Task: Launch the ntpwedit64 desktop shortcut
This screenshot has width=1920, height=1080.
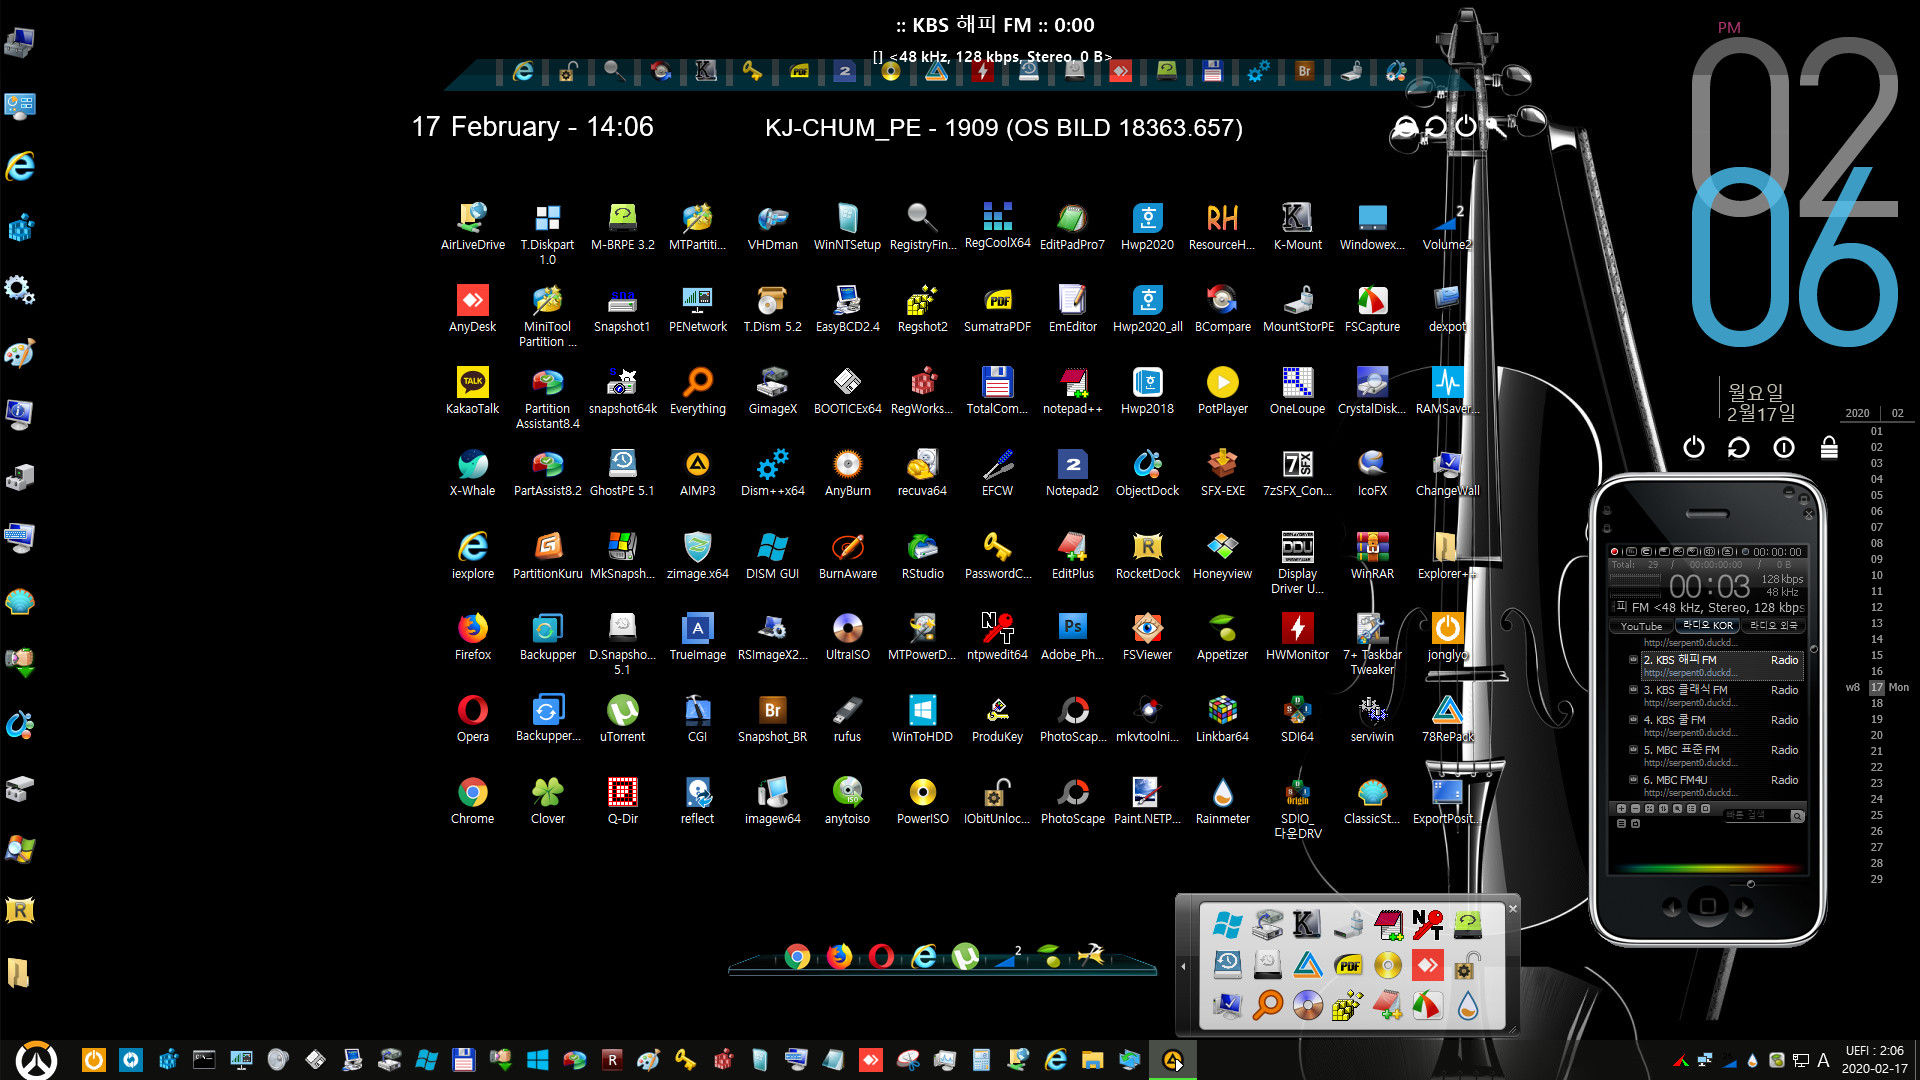Action: click(997, 637)
